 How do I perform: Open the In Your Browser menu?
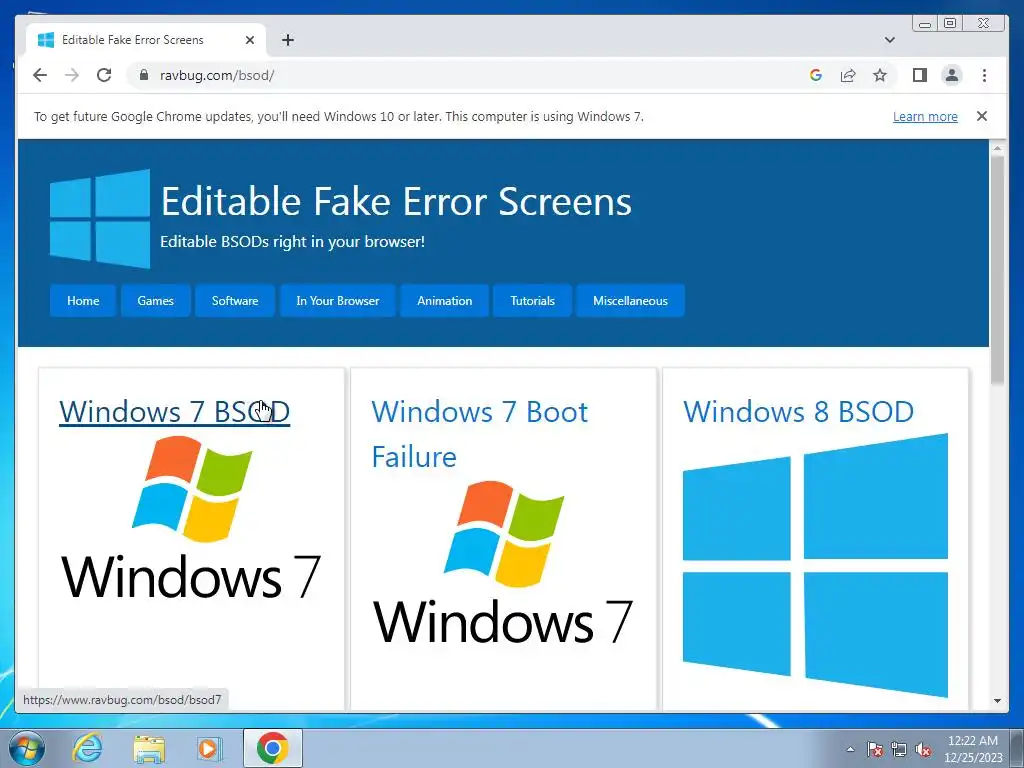tap(338, 300)
